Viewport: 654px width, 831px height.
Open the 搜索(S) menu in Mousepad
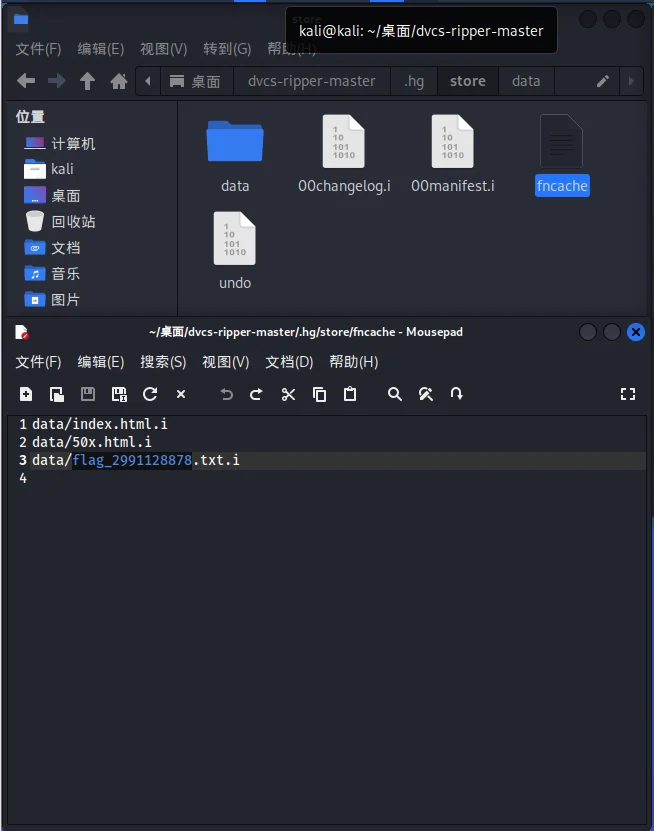click(163, 362)
